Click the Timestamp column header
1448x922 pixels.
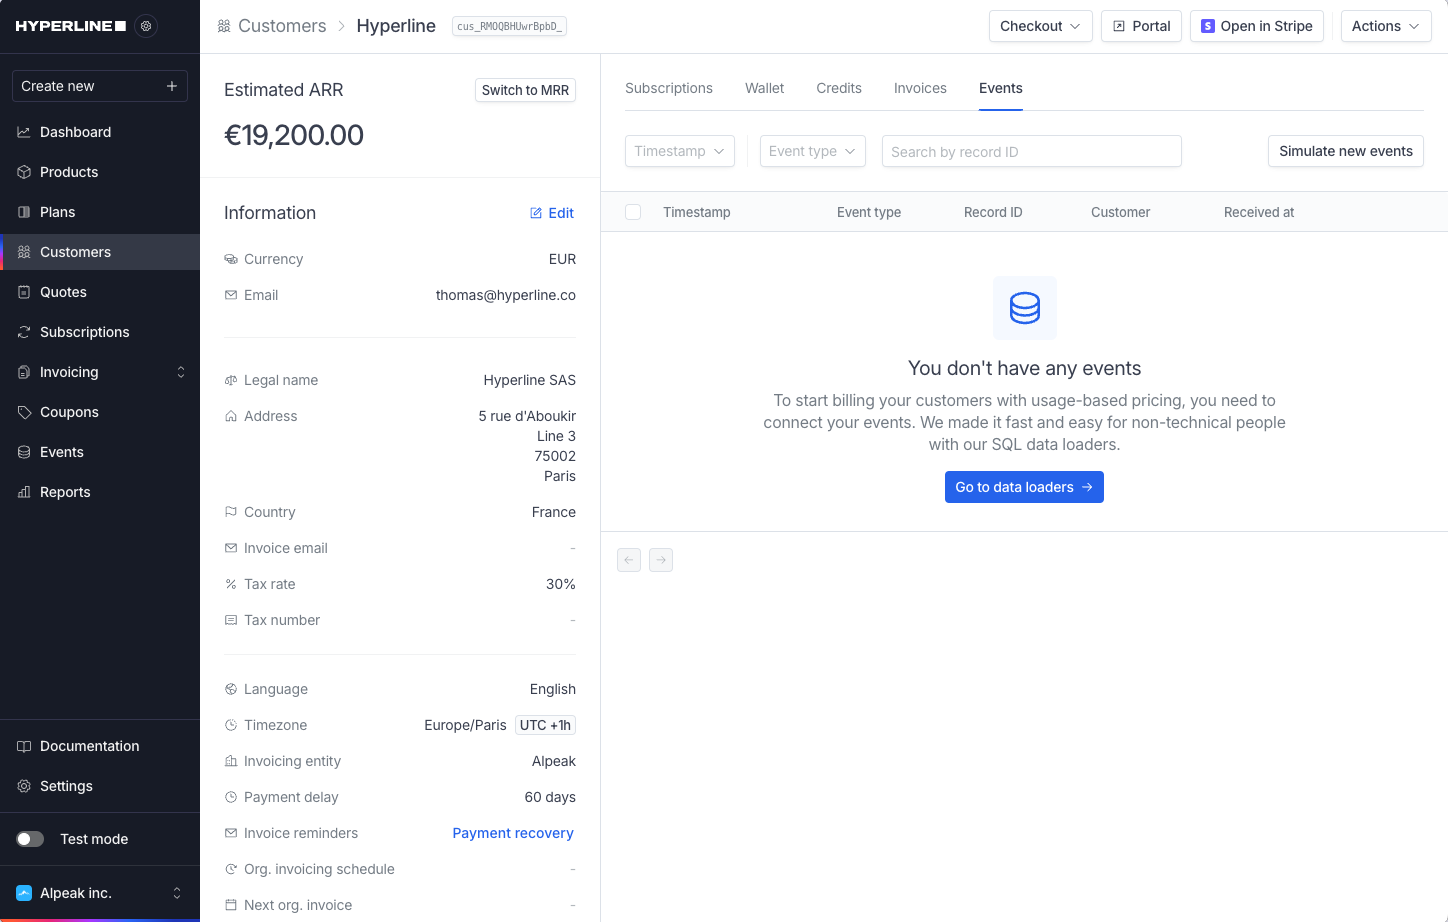pos(697,212)
